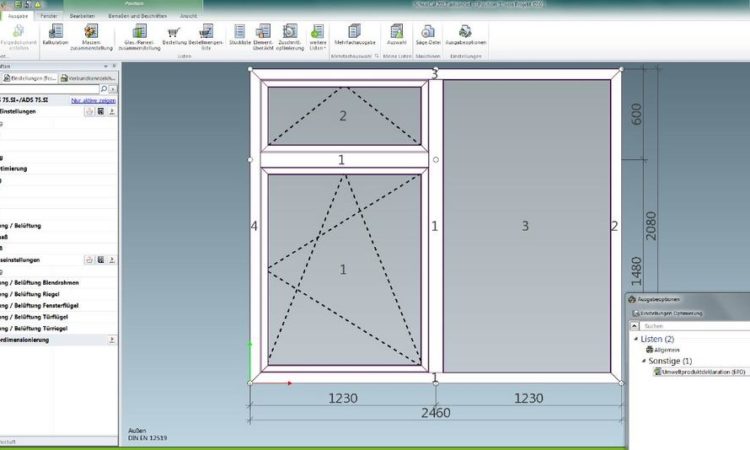Switch to the Fenster ribbon tab
The width and height of the screenshot is (750, 450).
point(47,17)
